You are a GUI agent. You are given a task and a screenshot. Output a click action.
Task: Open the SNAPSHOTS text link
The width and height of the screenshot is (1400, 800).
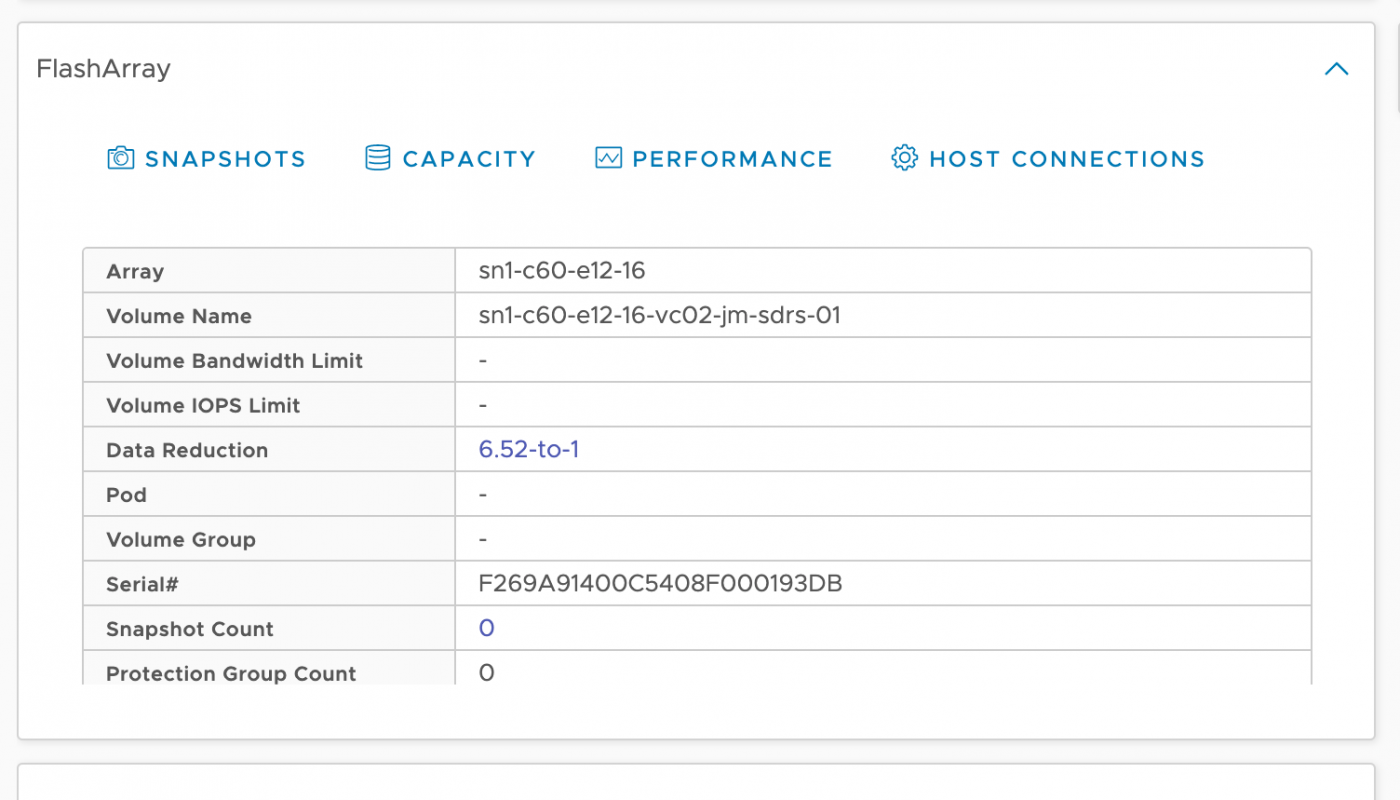pos(225,159)
